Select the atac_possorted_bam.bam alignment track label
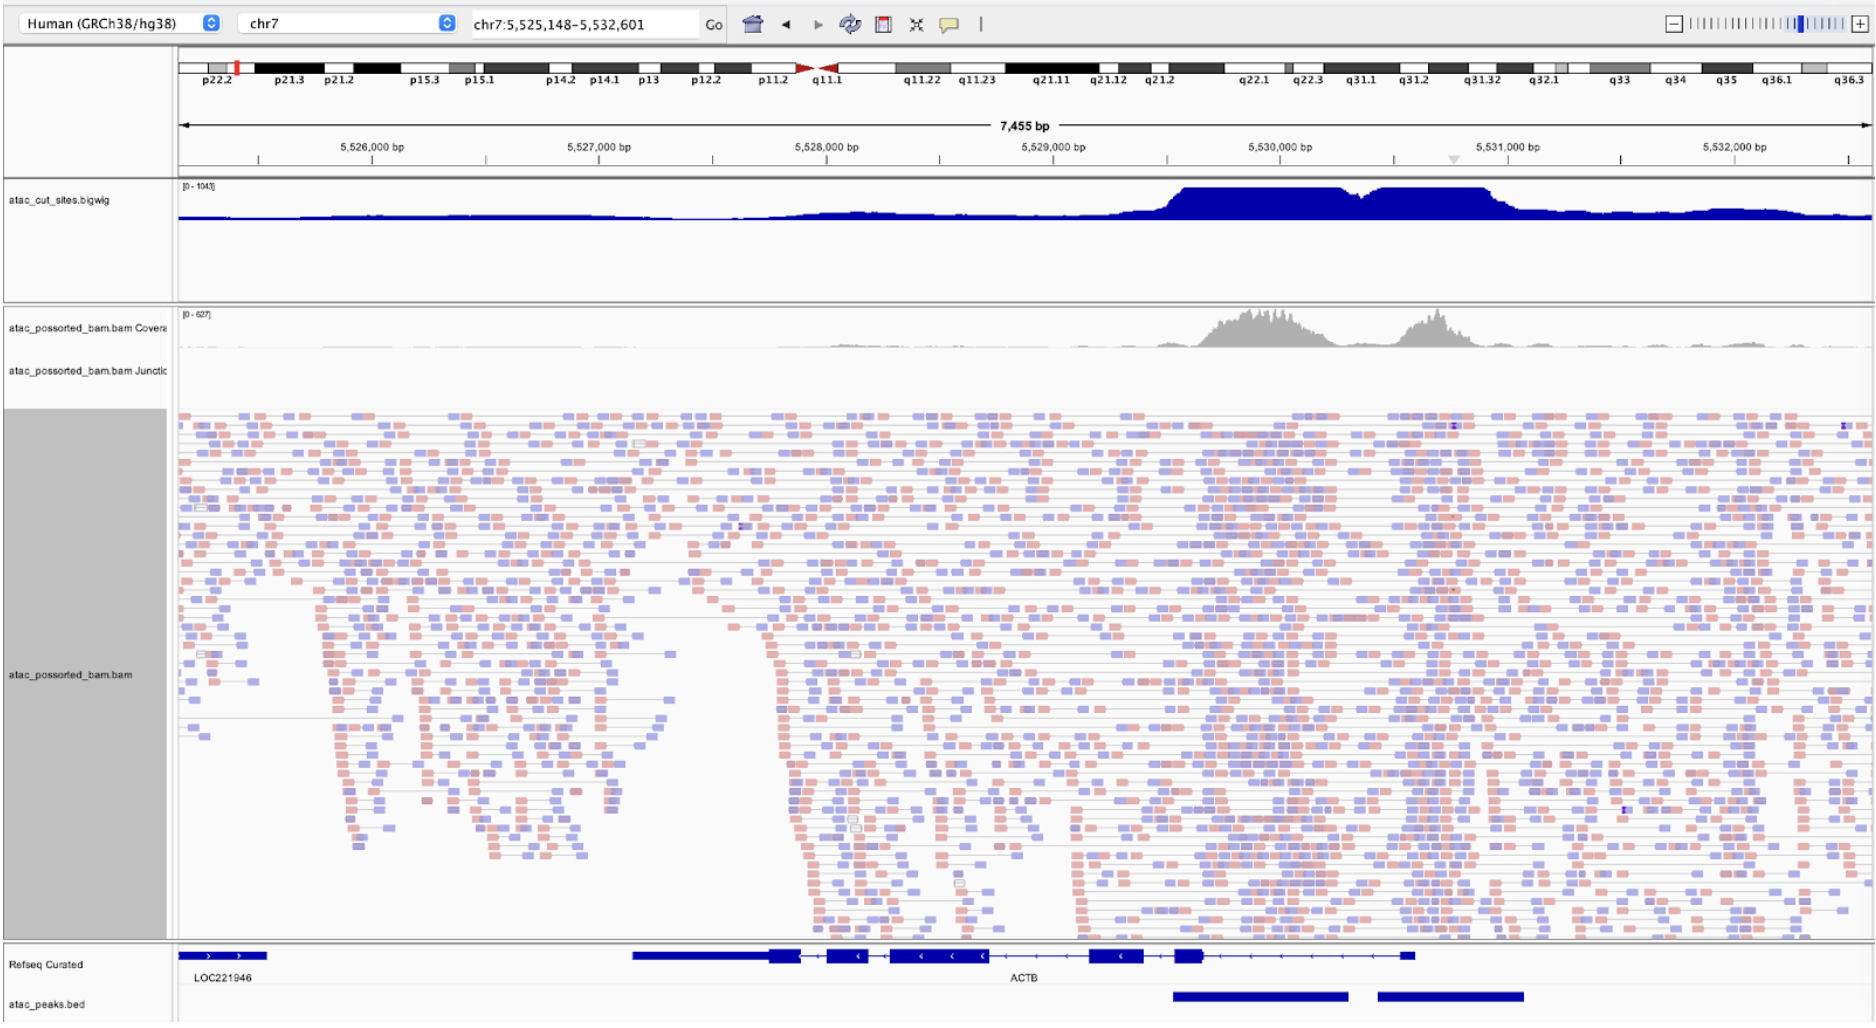This screenshot has height=1028, width=1876. point(70,675)
